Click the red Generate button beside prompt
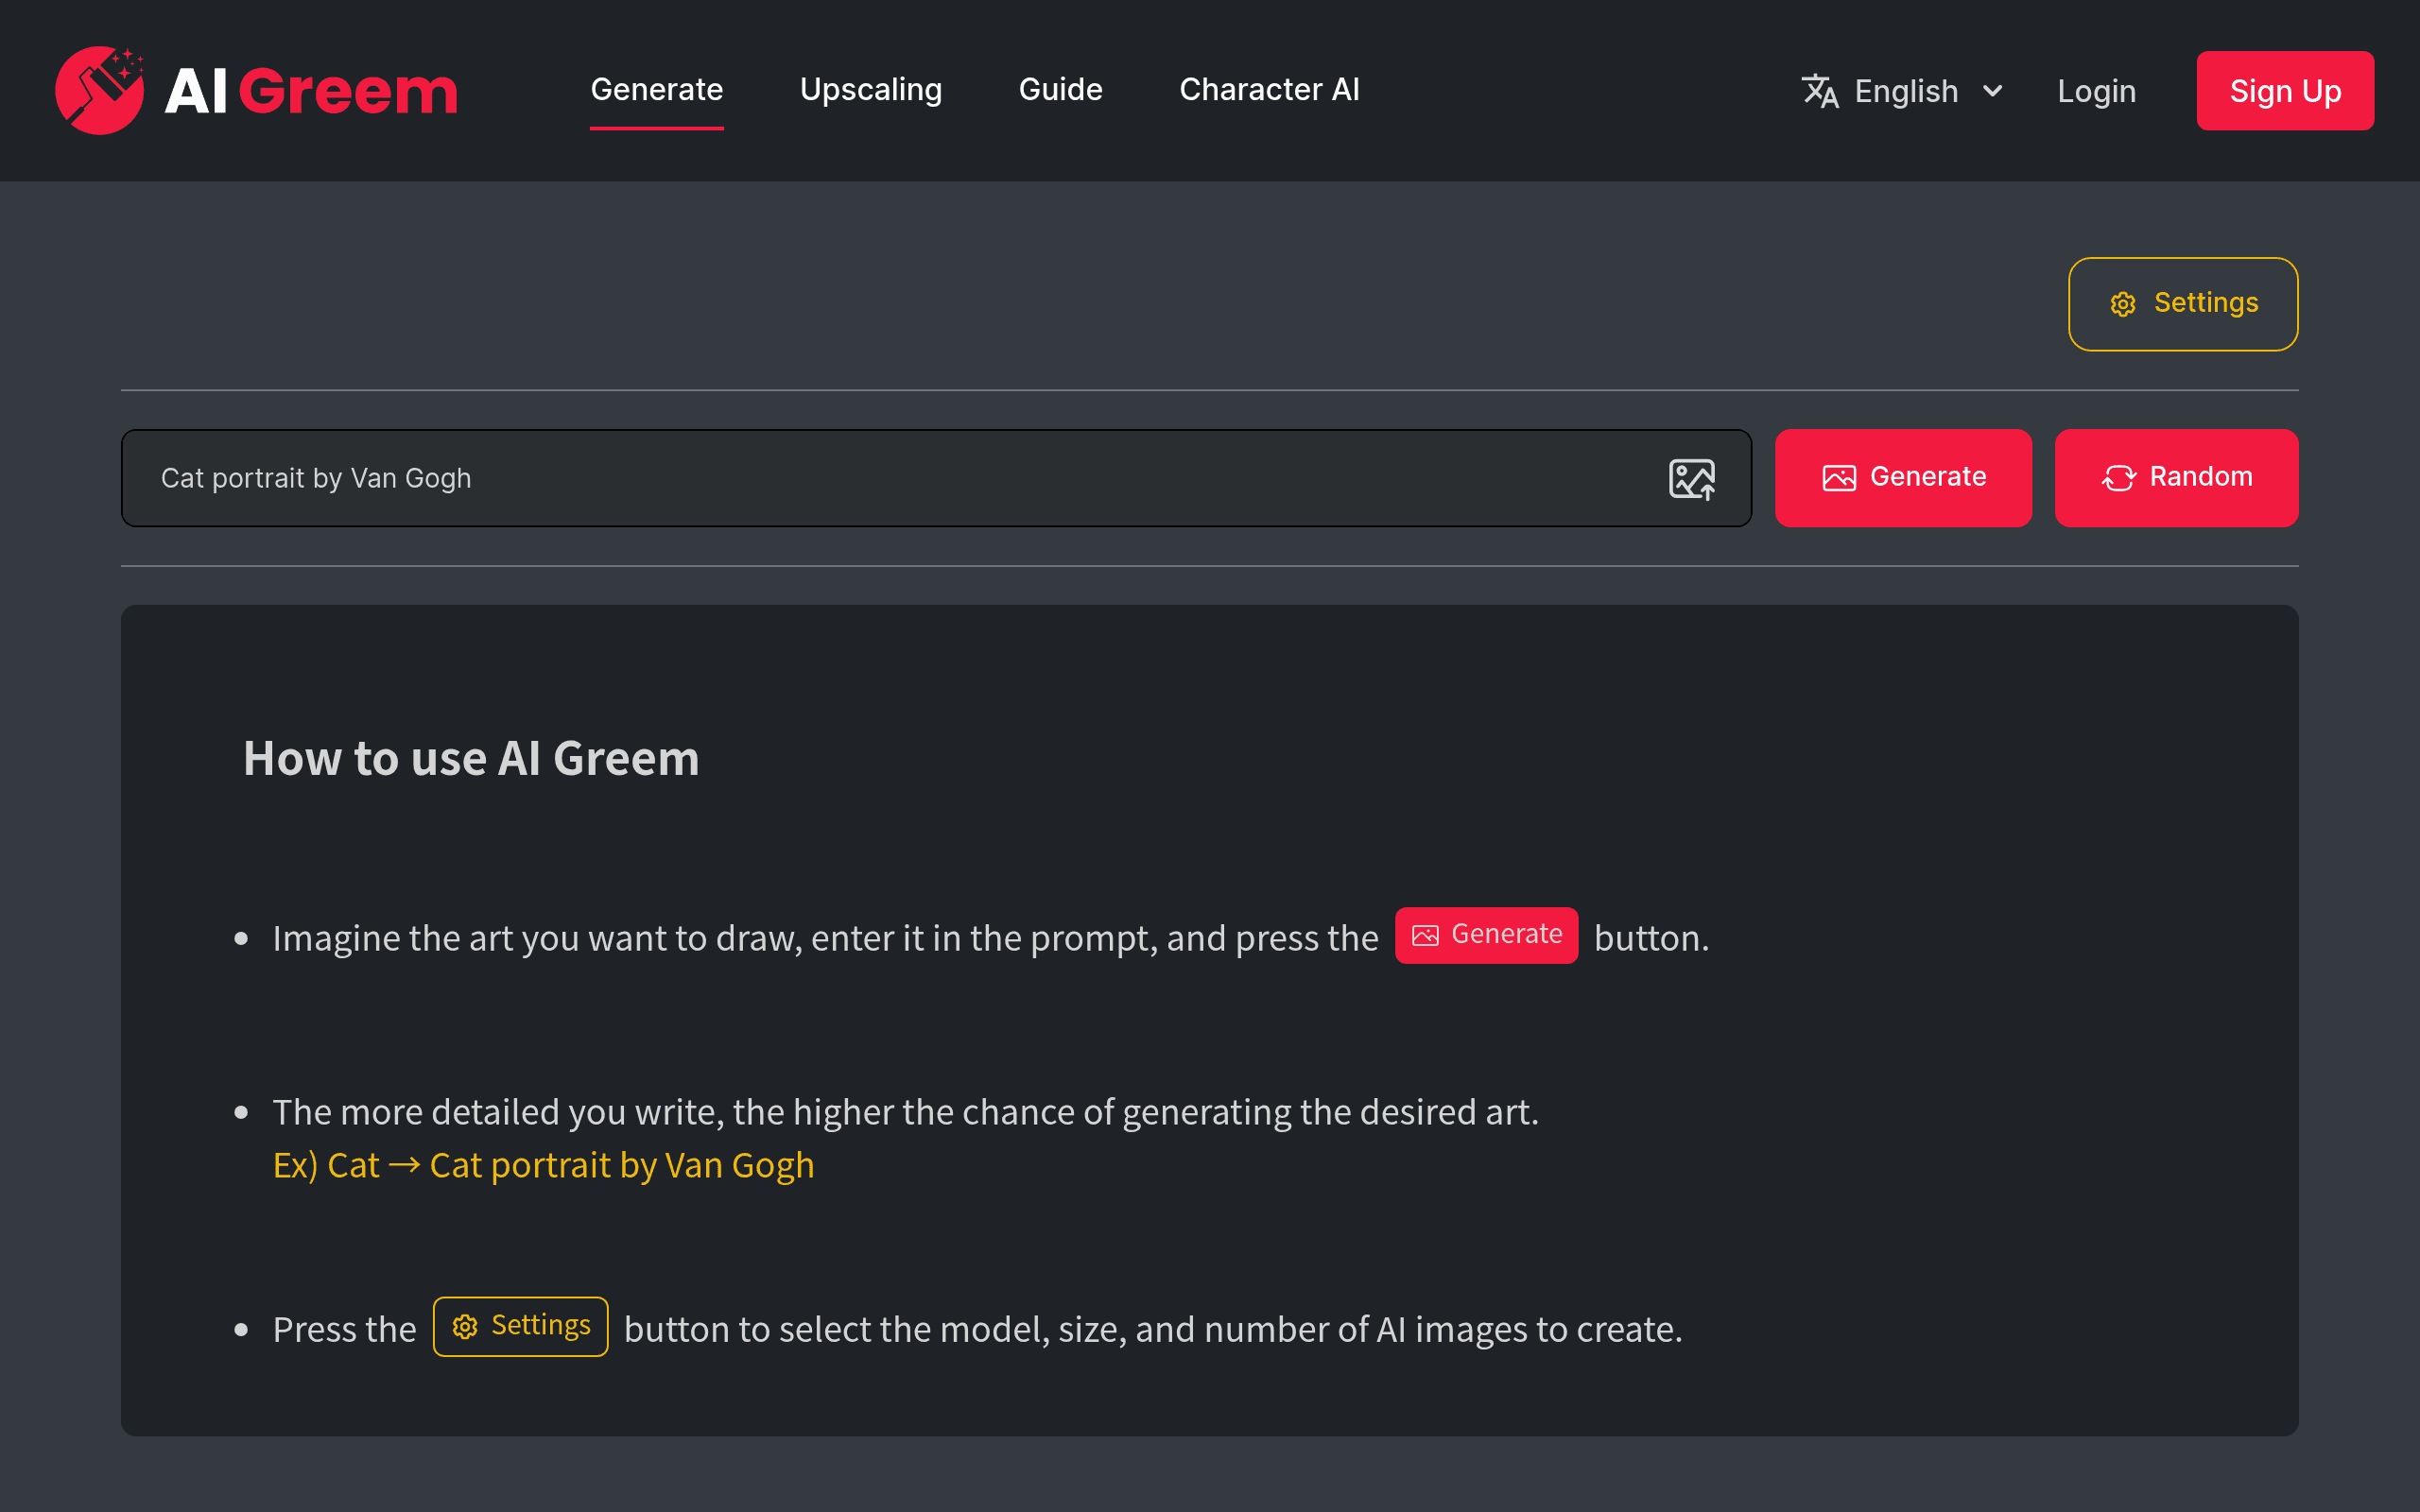This screenshot has width=2420, height=1512. point(1903,478)
